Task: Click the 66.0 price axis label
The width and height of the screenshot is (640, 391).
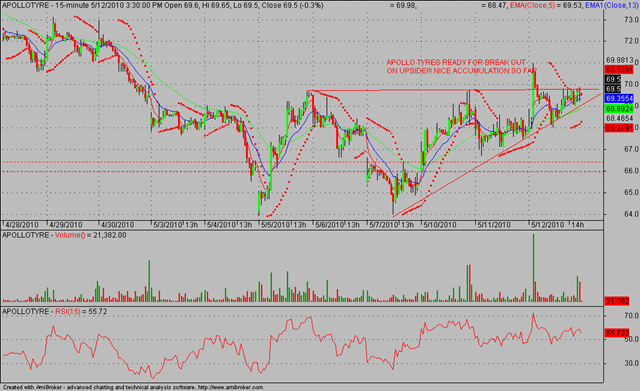Action: tap(631, 171)
